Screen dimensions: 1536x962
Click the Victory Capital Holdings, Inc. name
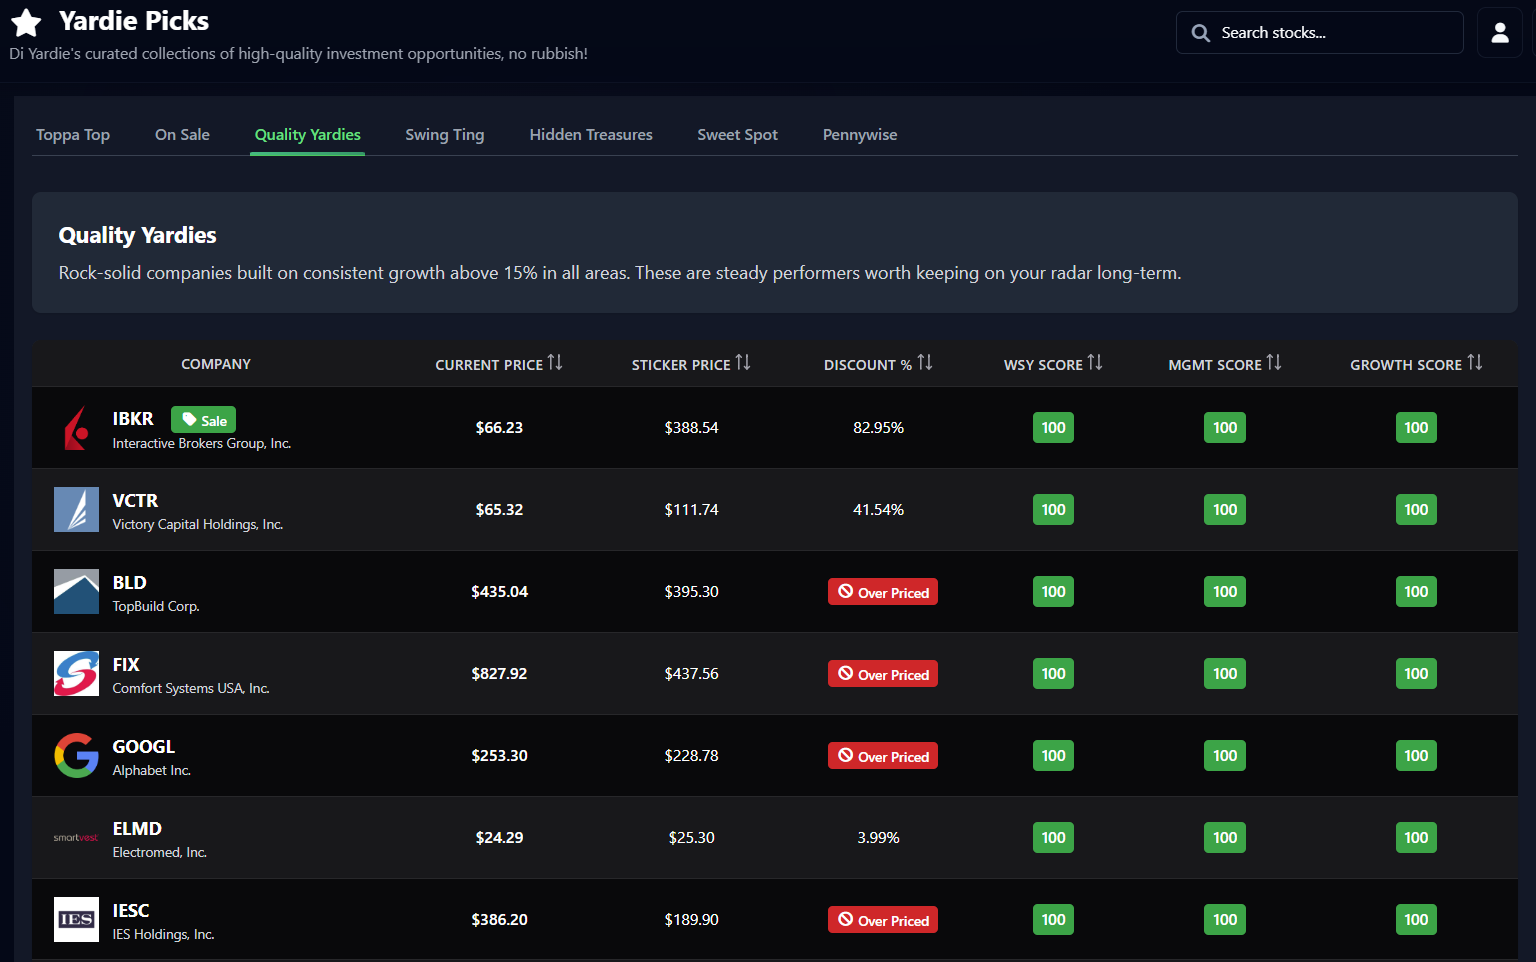pyautogui.click(x=198, y=525)
